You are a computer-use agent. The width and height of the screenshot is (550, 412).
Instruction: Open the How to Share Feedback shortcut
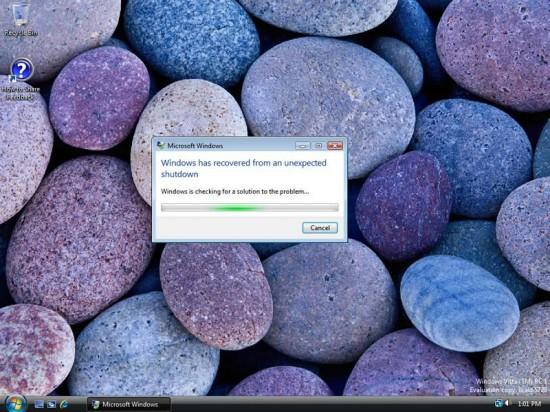pos(21,80)
